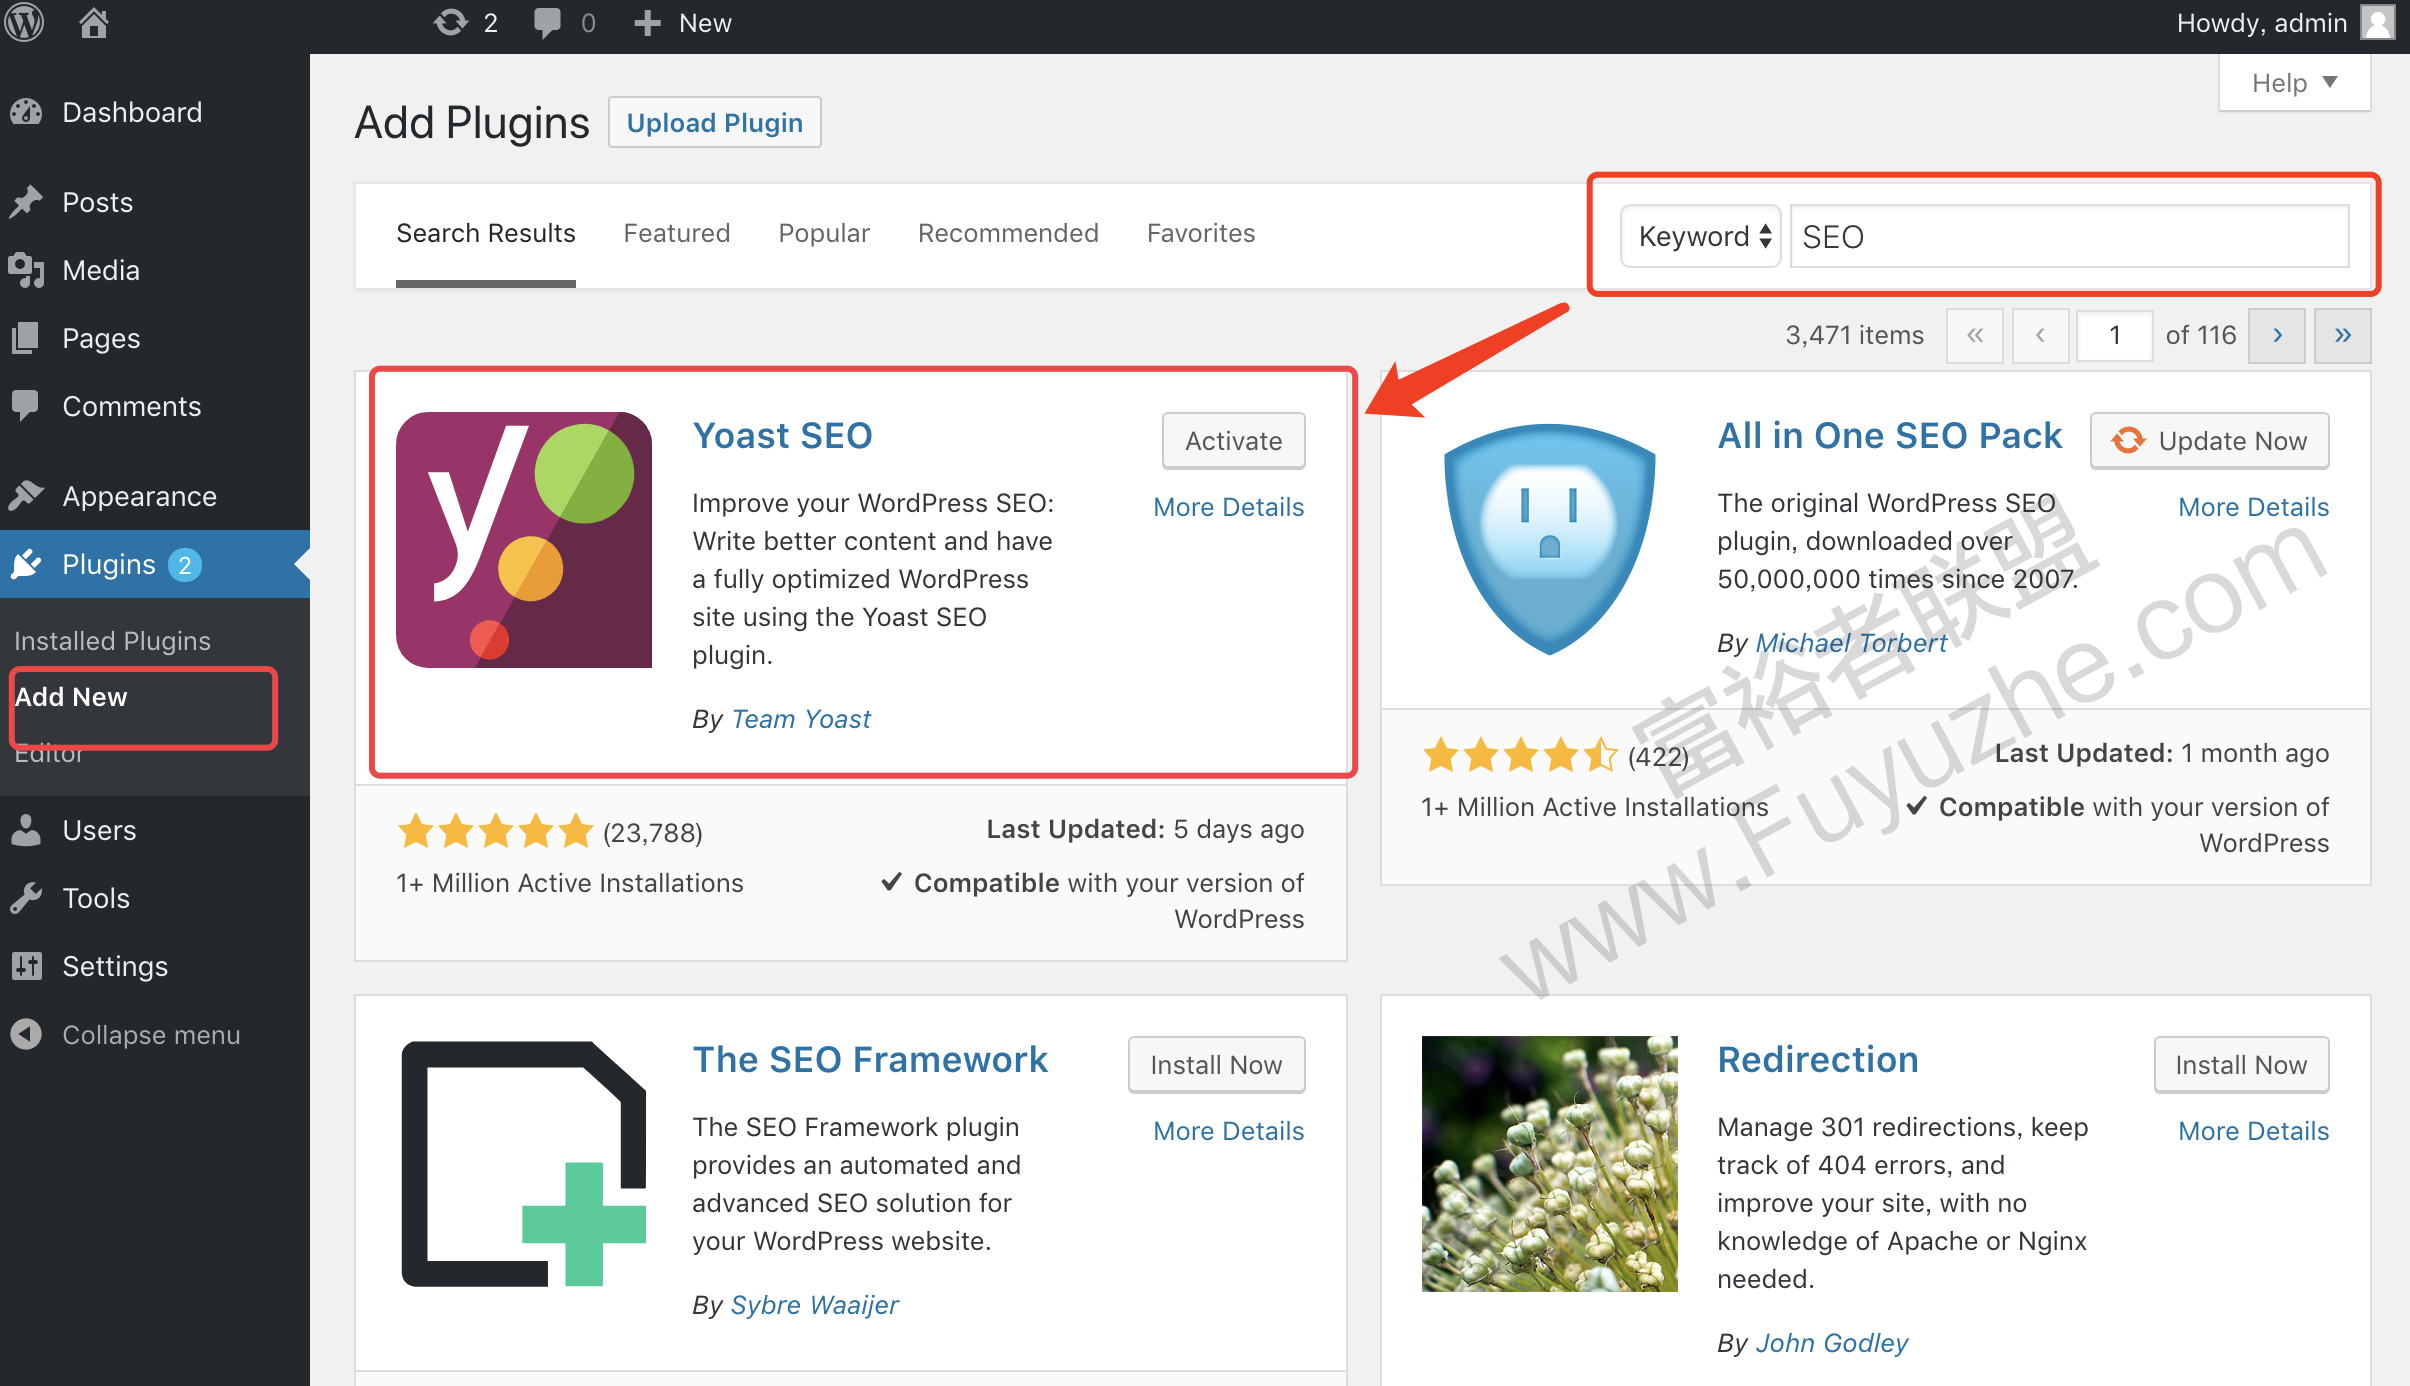Click the first page double arrow
Screen dimensions: 2410x1386
coord(1975,335)
